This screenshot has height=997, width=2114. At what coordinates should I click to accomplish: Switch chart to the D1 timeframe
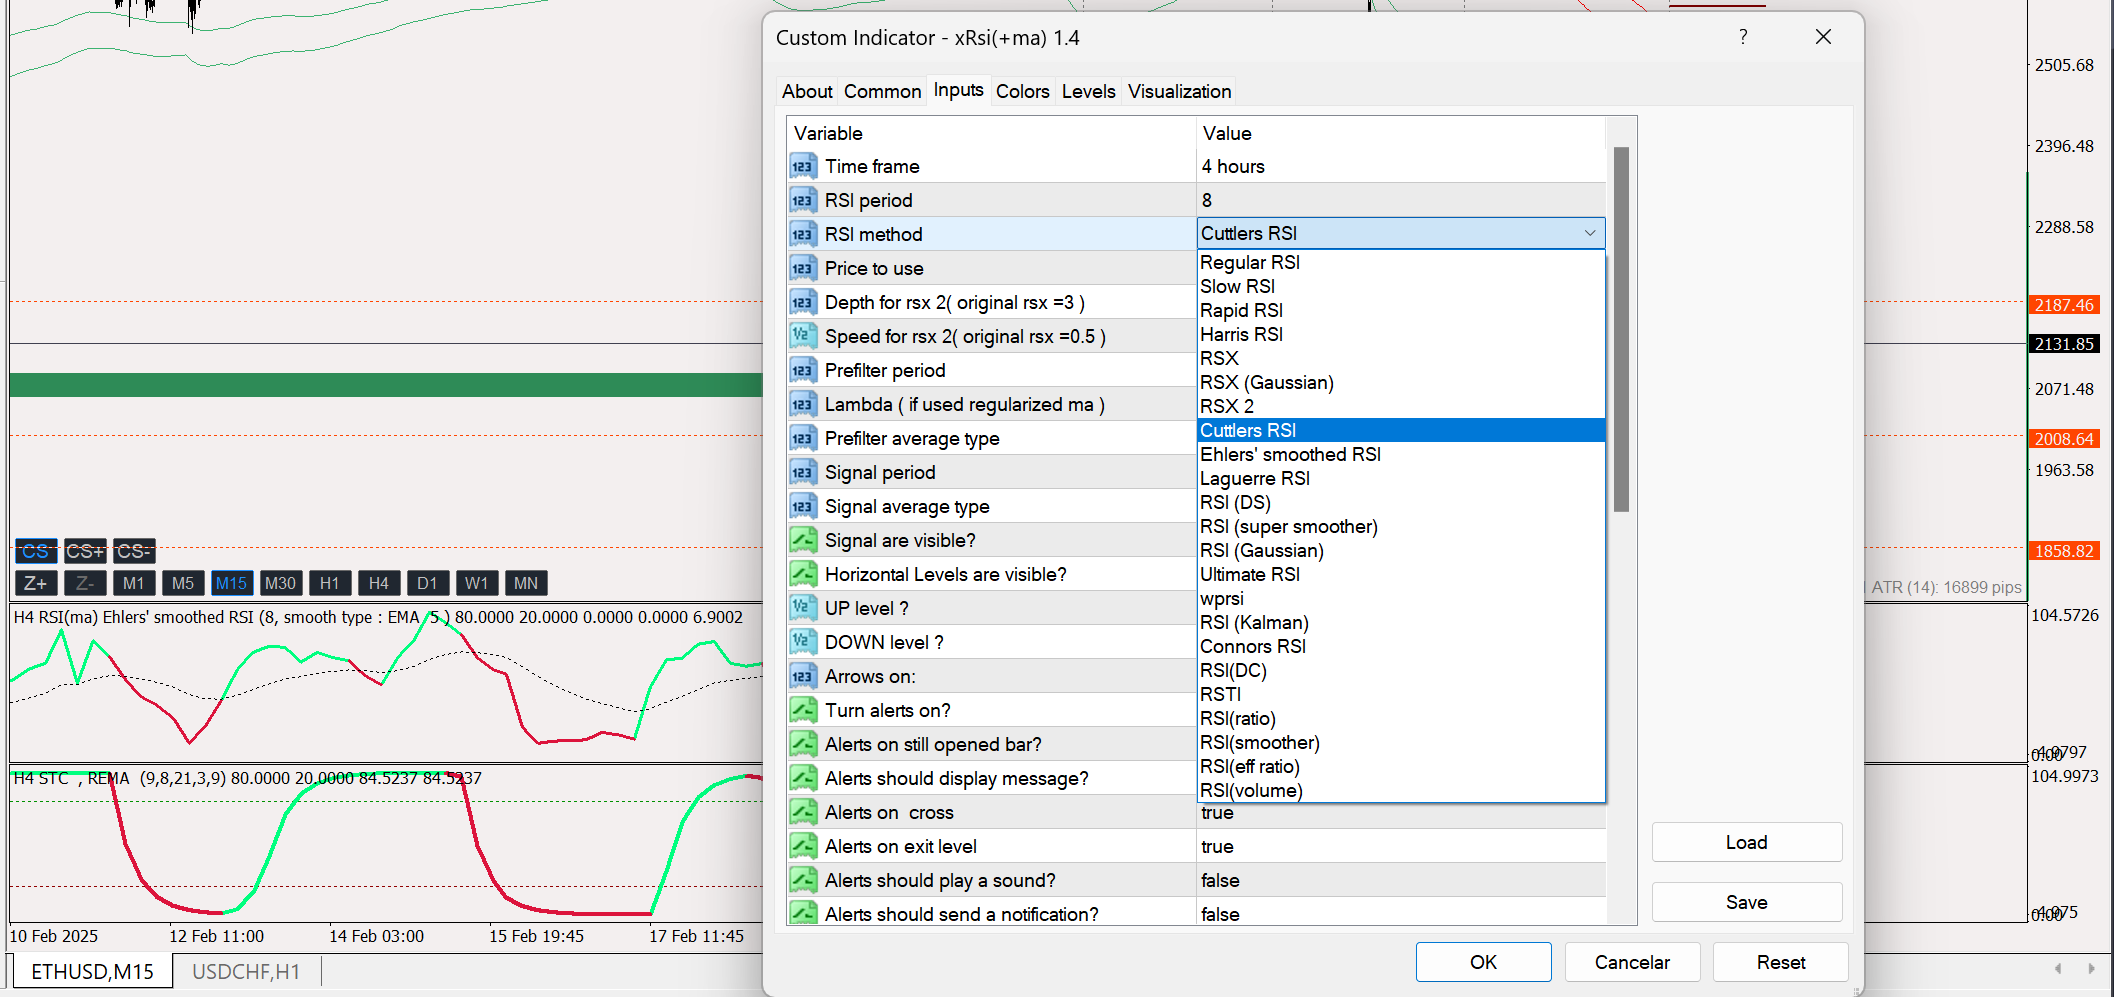428,583
